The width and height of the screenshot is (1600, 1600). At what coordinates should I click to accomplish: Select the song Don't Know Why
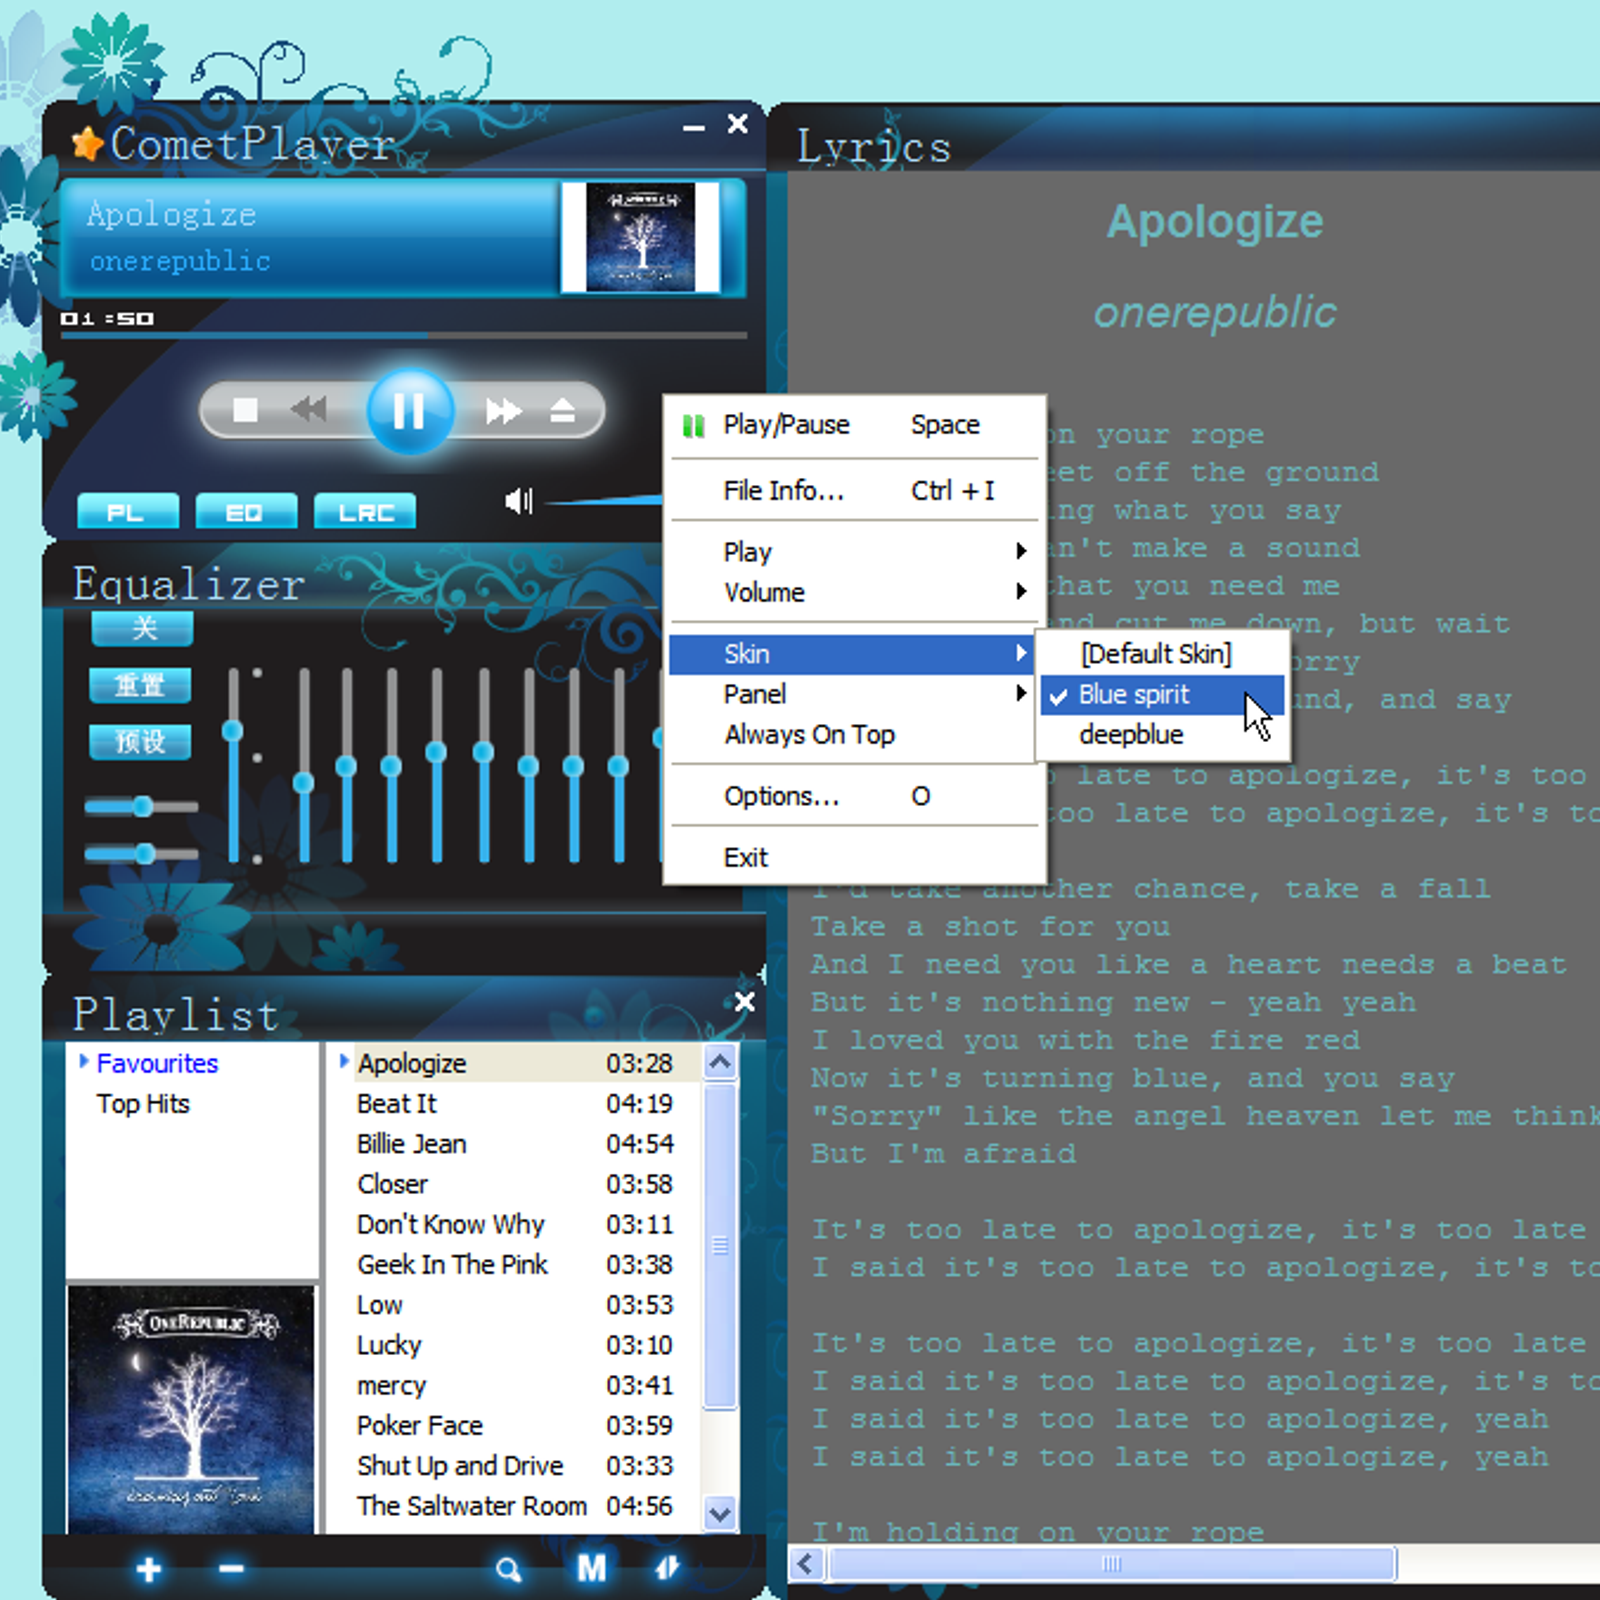515,1225
